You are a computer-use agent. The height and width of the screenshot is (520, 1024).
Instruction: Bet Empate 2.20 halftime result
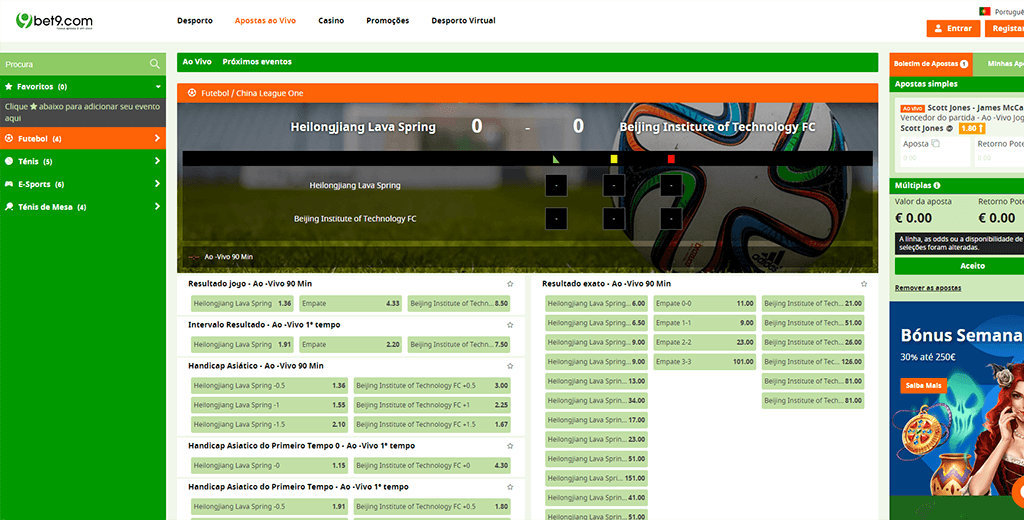pos(351,345)
